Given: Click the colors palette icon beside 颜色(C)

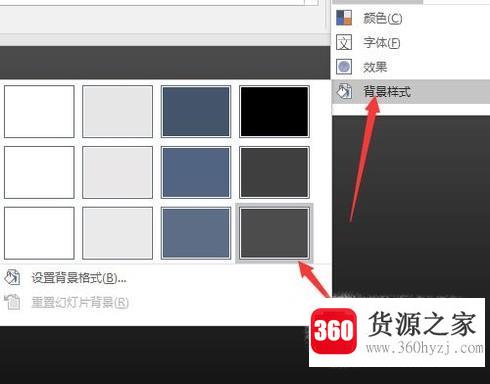Looking at the screenshot, I should pos(344,18).
